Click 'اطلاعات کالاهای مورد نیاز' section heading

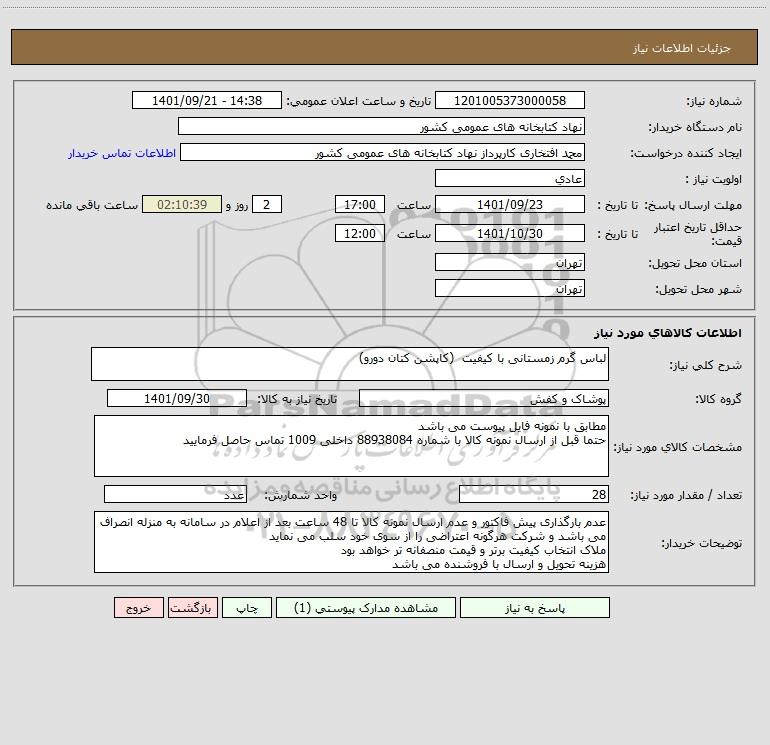tap(667, 333)
